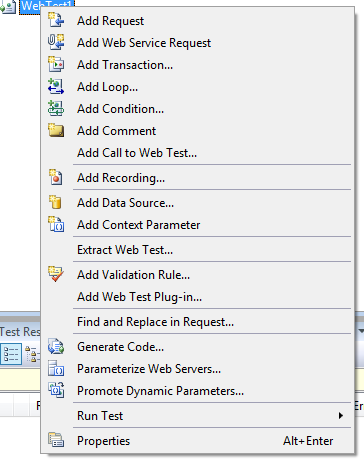Click the Add Web Service Request icon

pos(56,42)
